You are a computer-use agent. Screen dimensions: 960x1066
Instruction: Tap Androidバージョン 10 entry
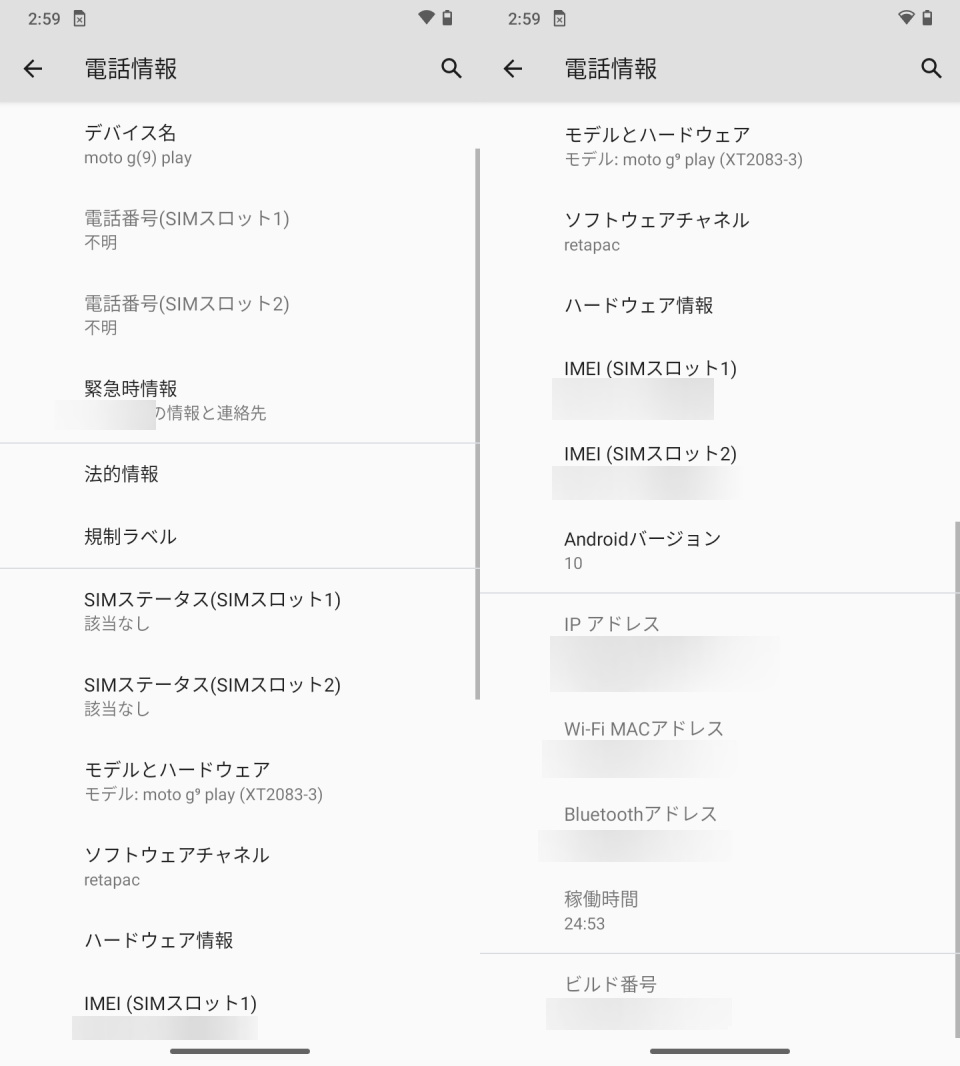click(x=718, y=550)
